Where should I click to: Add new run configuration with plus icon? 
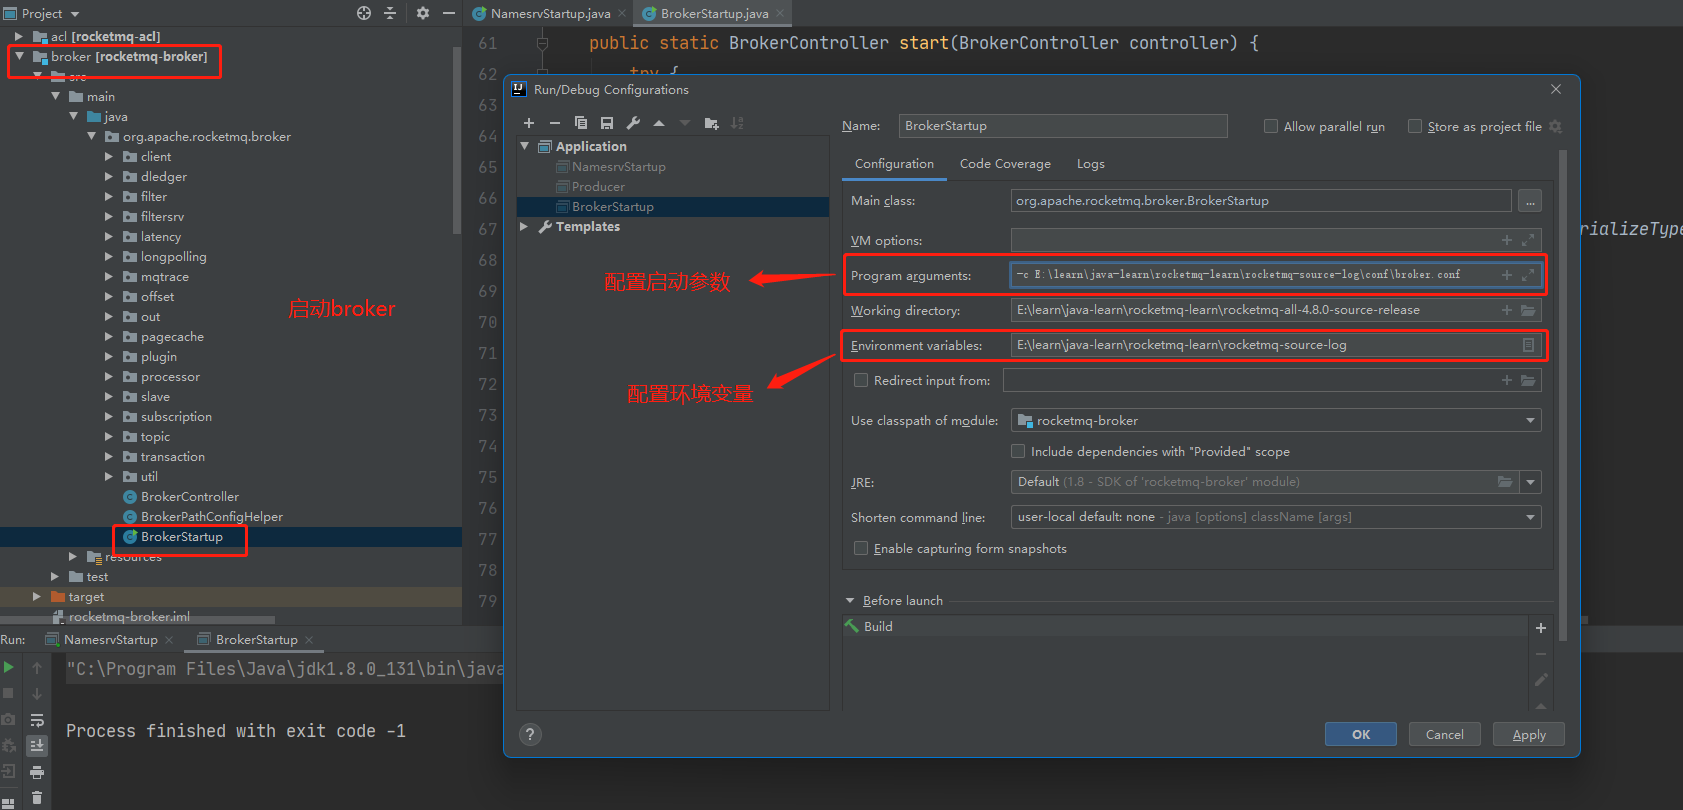[x=529, y=123]
